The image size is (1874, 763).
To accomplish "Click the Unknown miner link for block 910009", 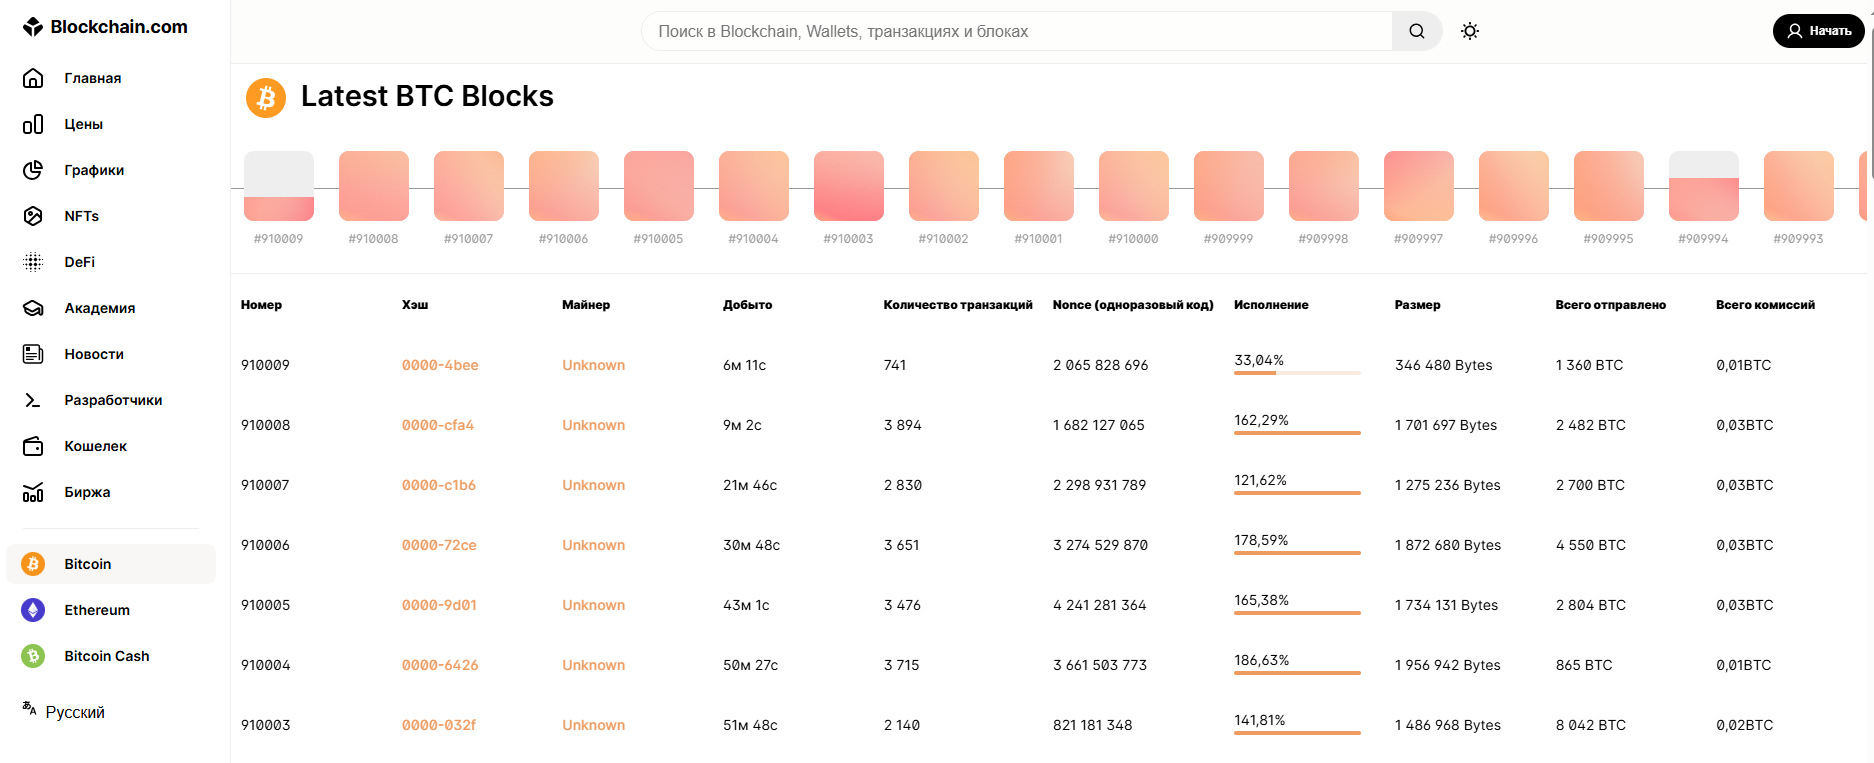I will coord(594,365).
